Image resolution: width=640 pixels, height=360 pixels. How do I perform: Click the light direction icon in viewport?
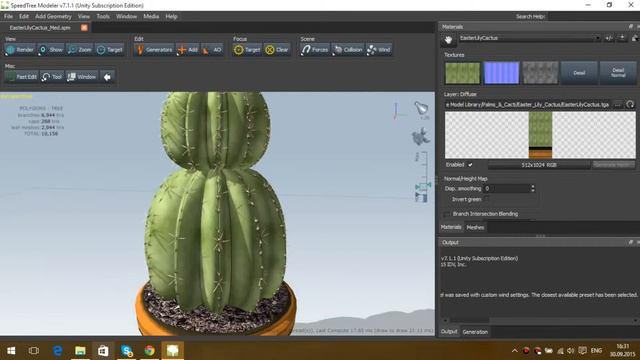pyautogui.click(x=422, y=109)
